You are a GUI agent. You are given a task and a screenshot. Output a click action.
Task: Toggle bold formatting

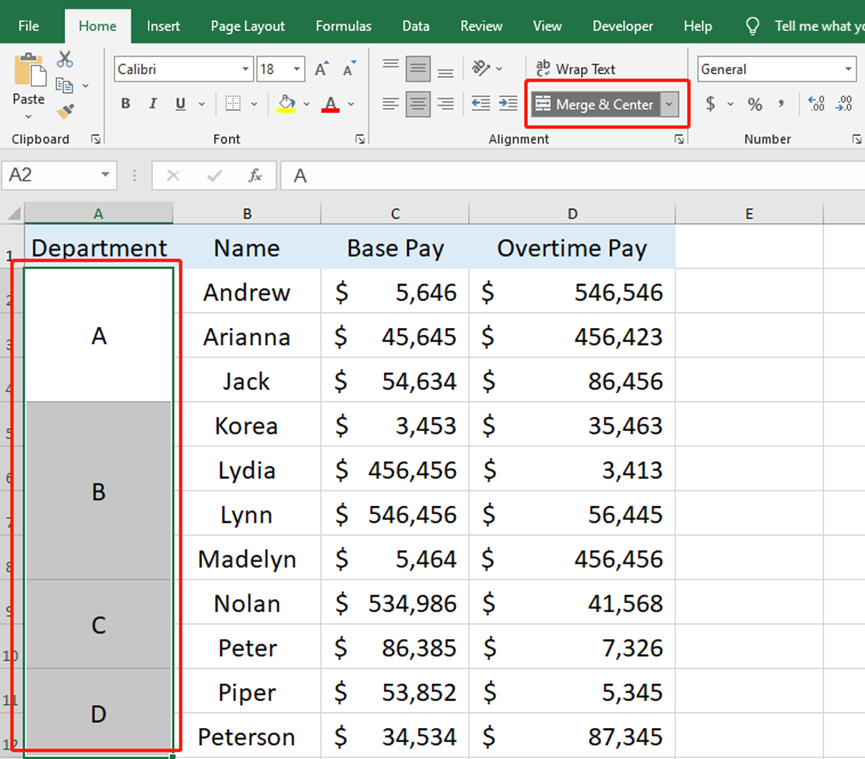pyautogui.click(x=124, y=103)
